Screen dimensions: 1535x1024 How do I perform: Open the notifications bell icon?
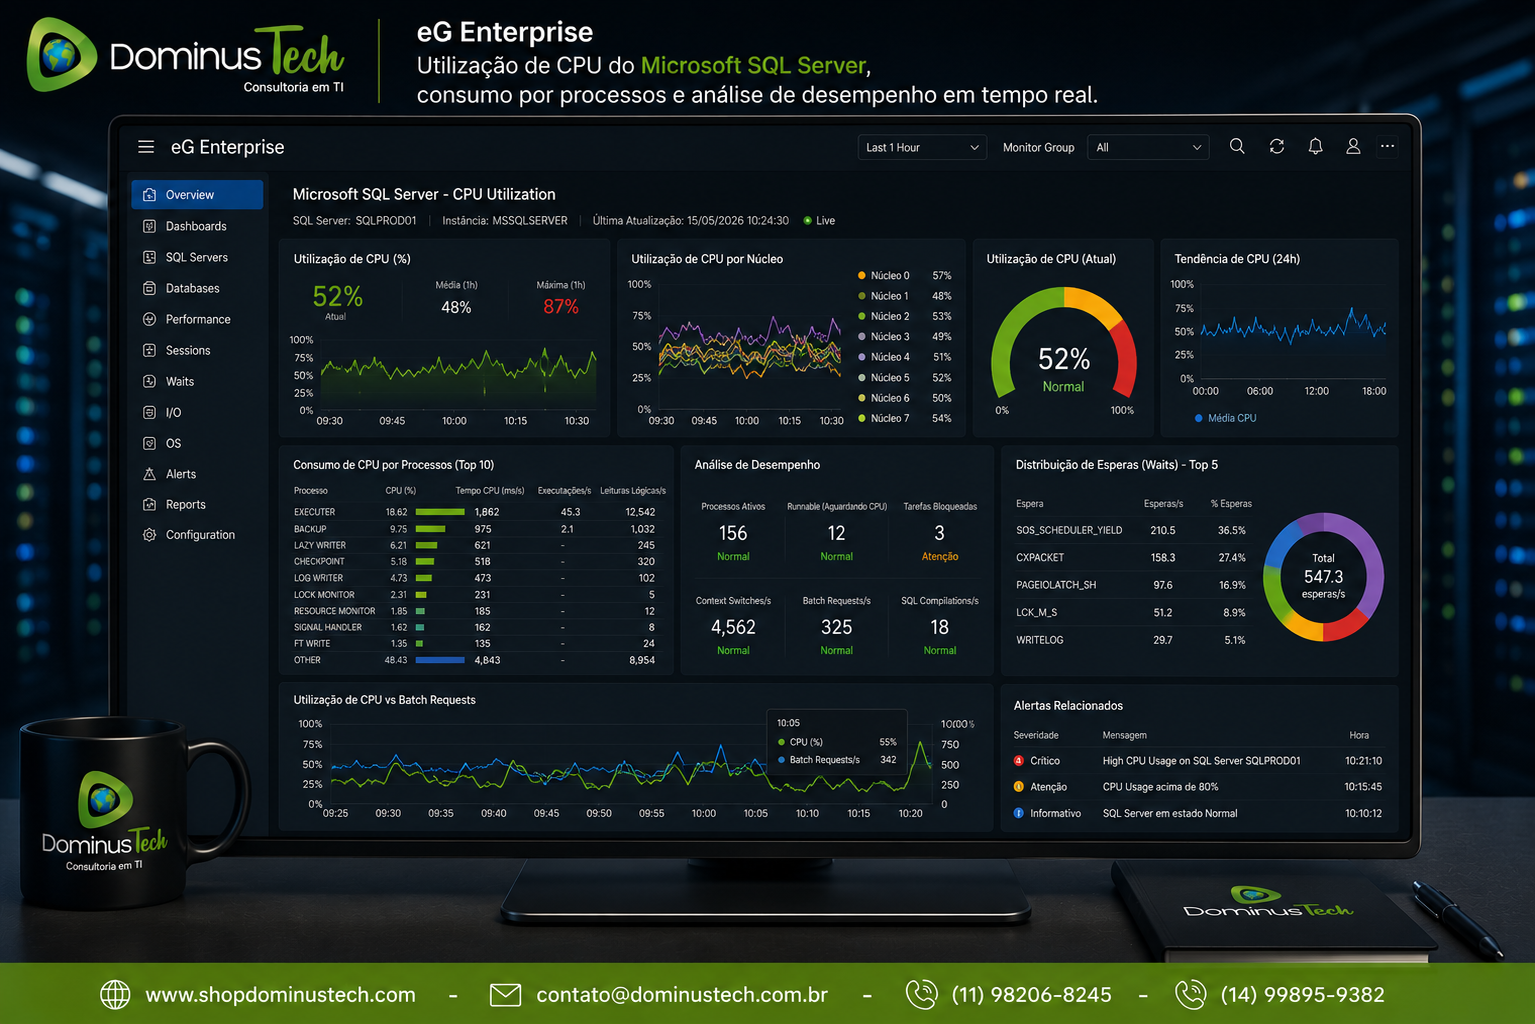coord(1315,146)
